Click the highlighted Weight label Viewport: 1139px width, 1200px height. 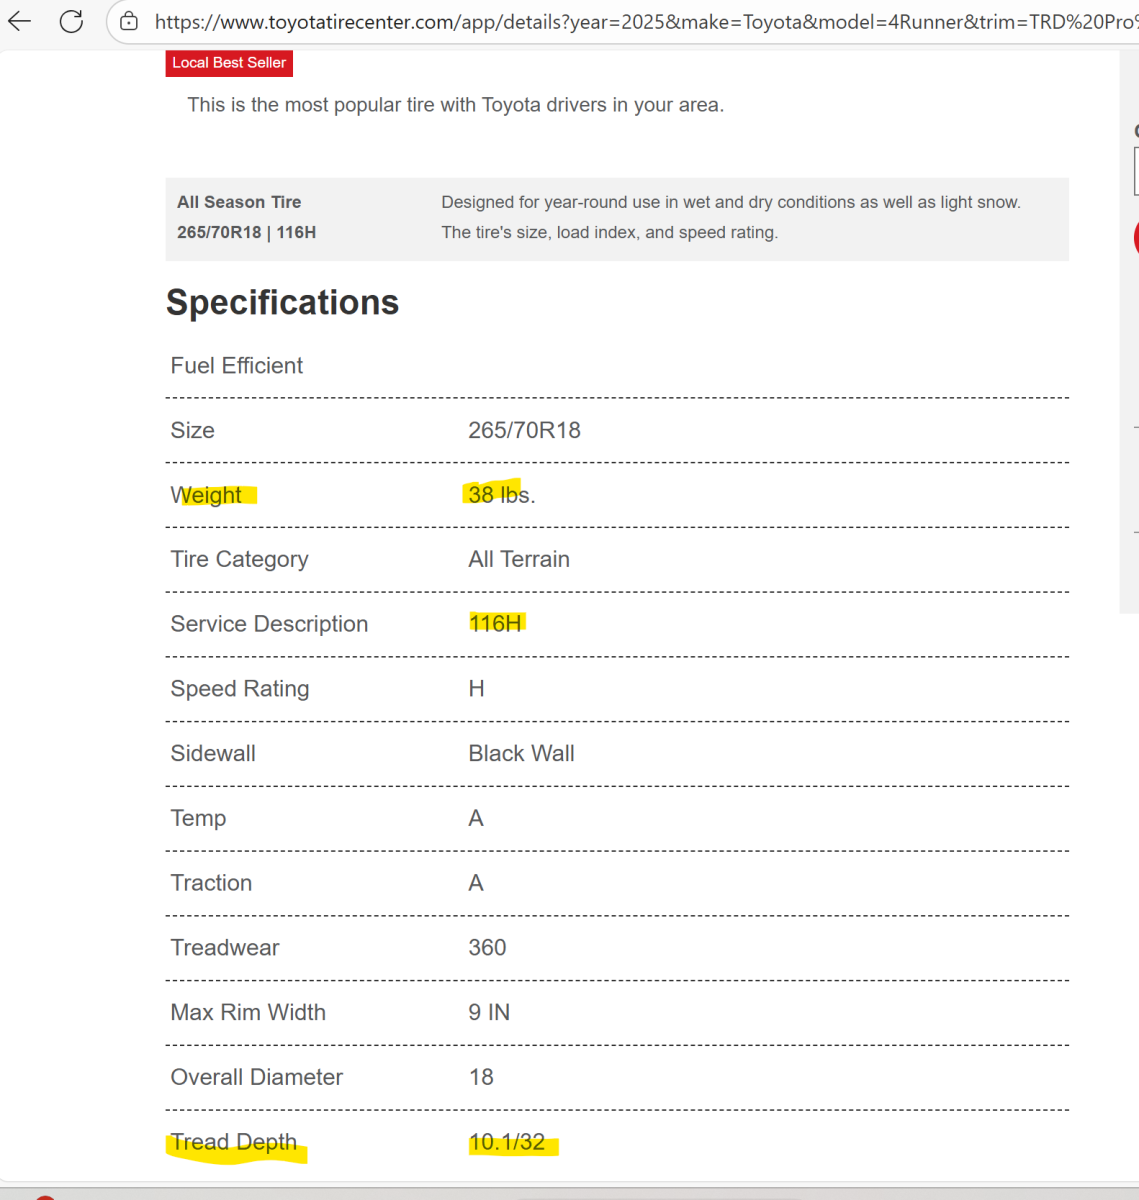pyautogui.click(x=207, y=495)
